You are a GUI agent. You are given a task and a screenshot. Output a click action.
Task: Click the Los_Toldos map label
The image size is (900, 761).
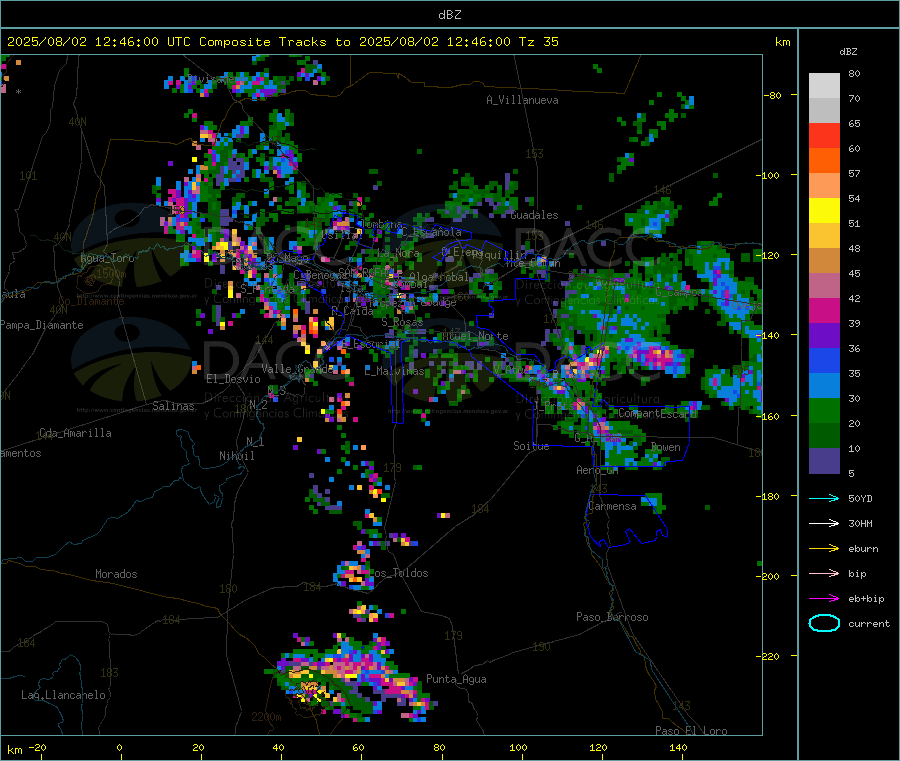(397, 573)
